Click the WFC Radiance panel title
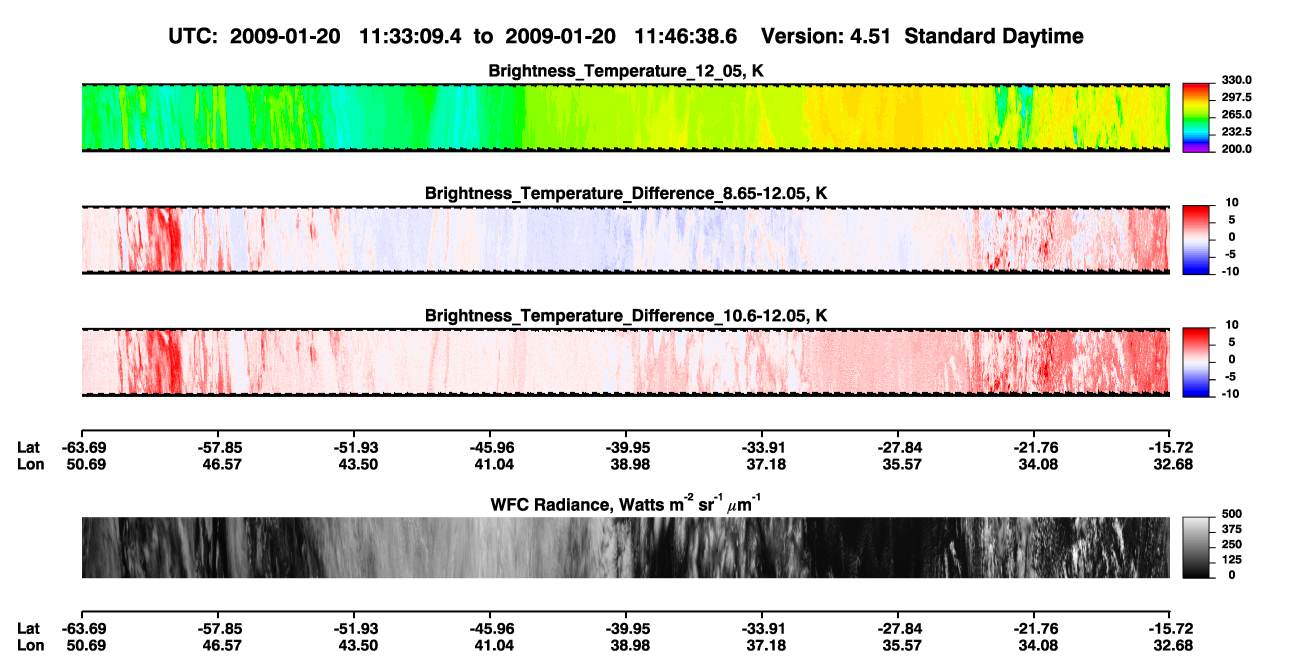1300x667 pixels. pos(625,504)
